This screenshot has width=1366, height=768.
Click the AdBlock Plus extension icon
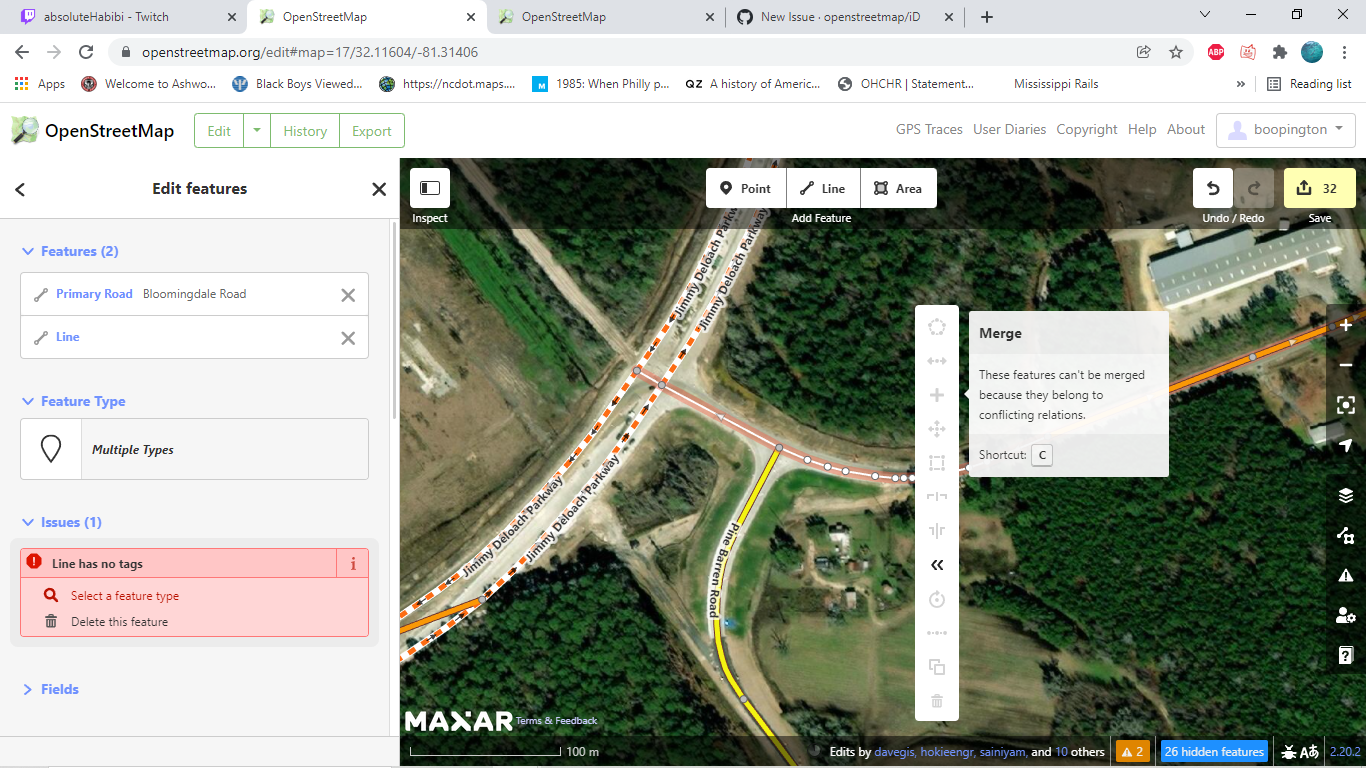pos(1216,52)
